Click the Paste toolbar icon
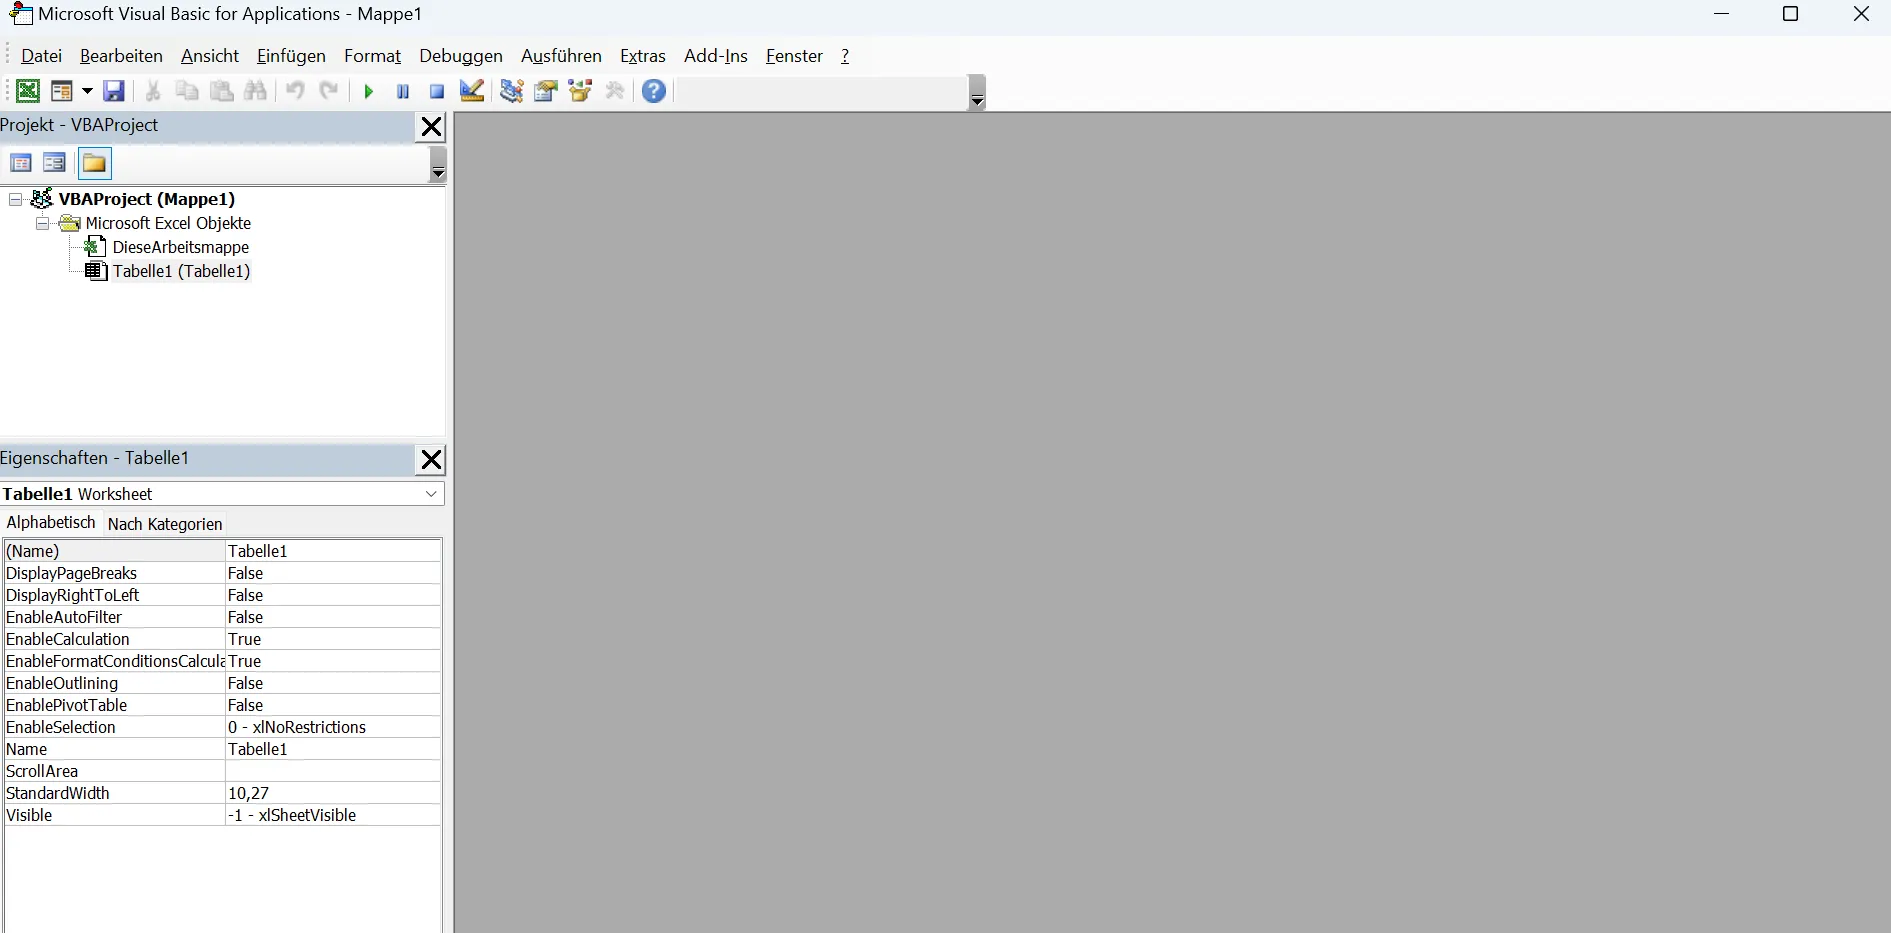1891x933 pixels. pyautogui.click(x=222, y=91)
